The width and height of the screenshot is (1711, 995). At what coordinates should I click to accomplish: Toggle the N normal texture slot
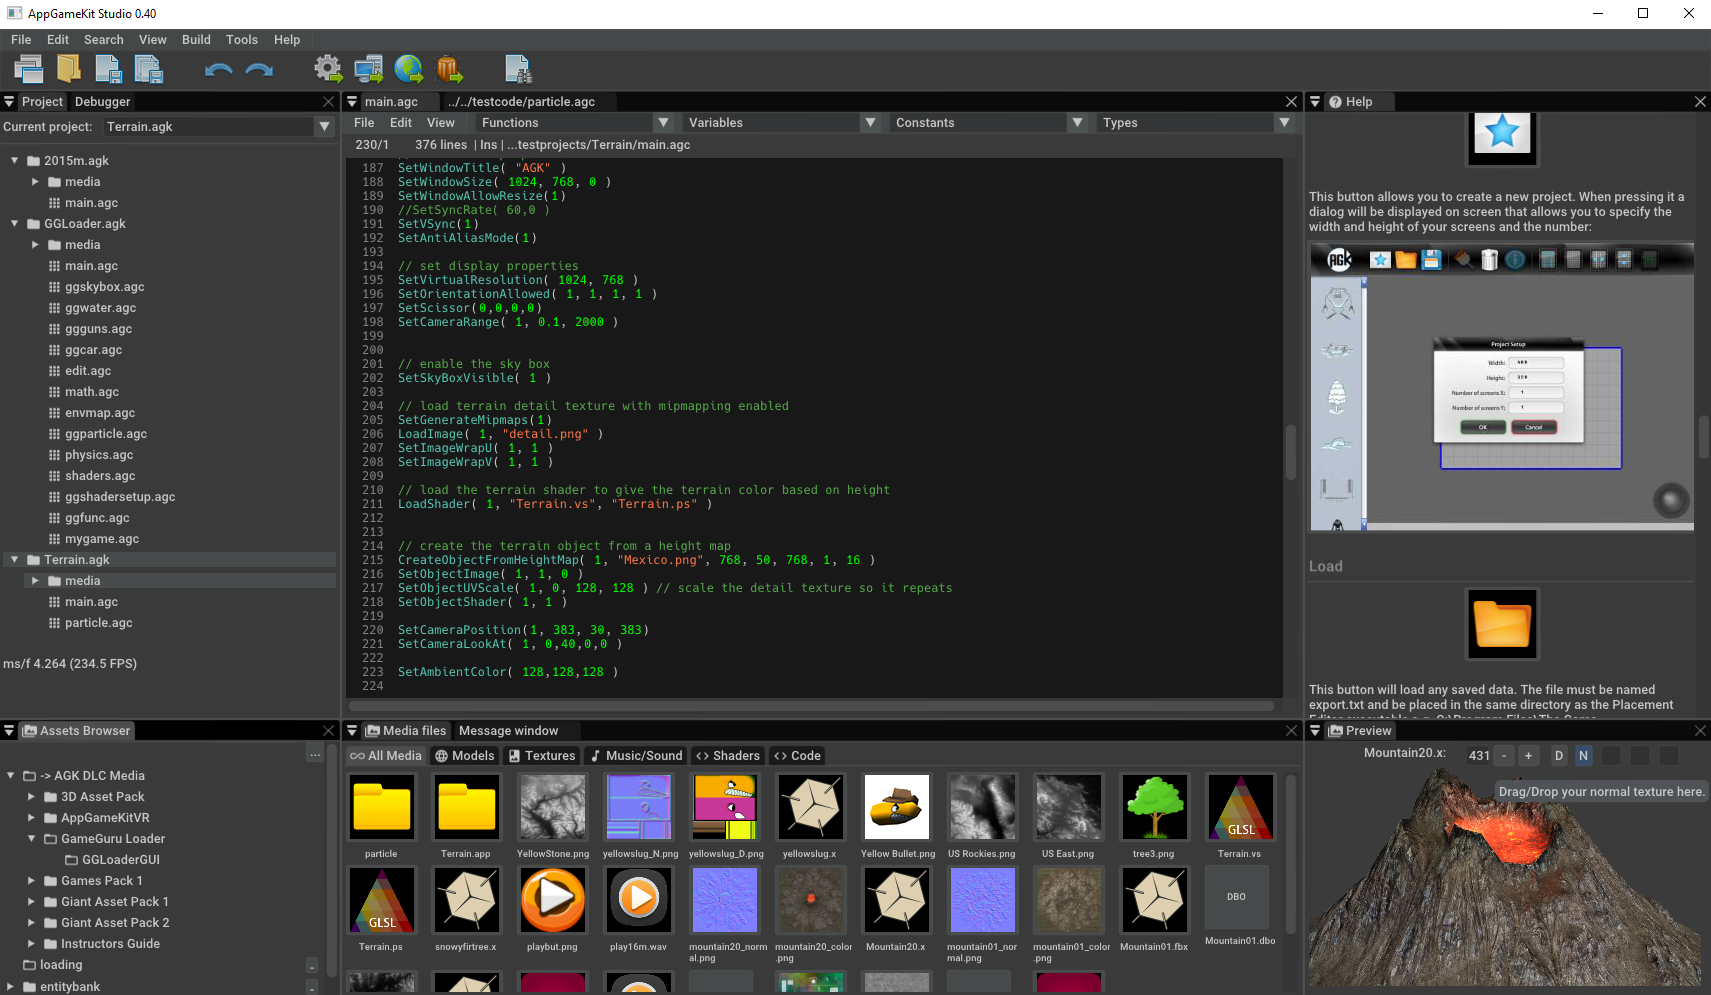coord(1583,756)
